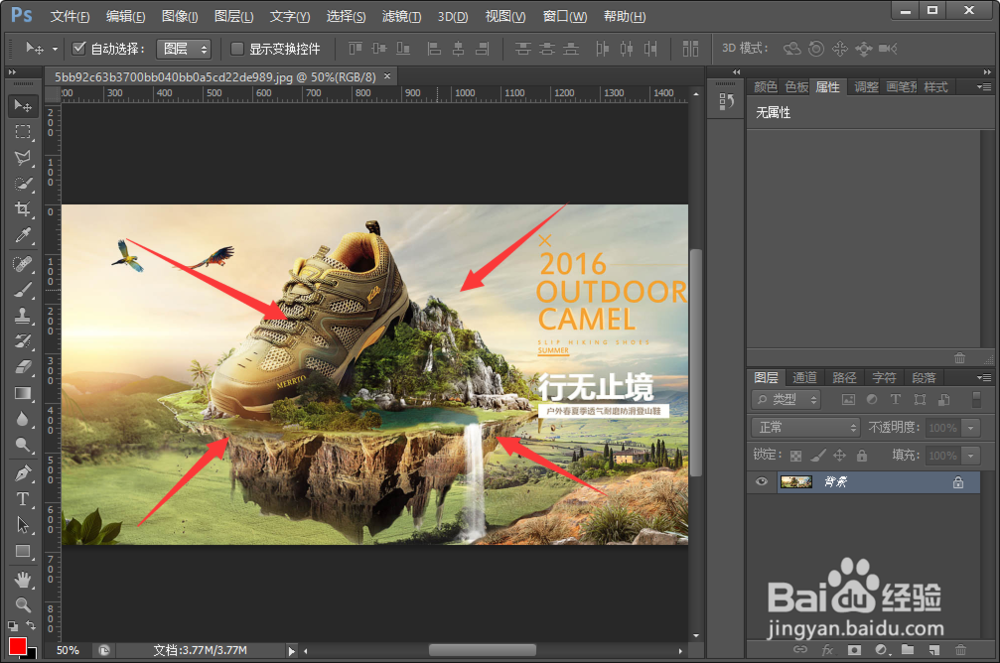1000x663 pixels.
Task: Select the Healing Brush tool
Action: tap(23, 263)
